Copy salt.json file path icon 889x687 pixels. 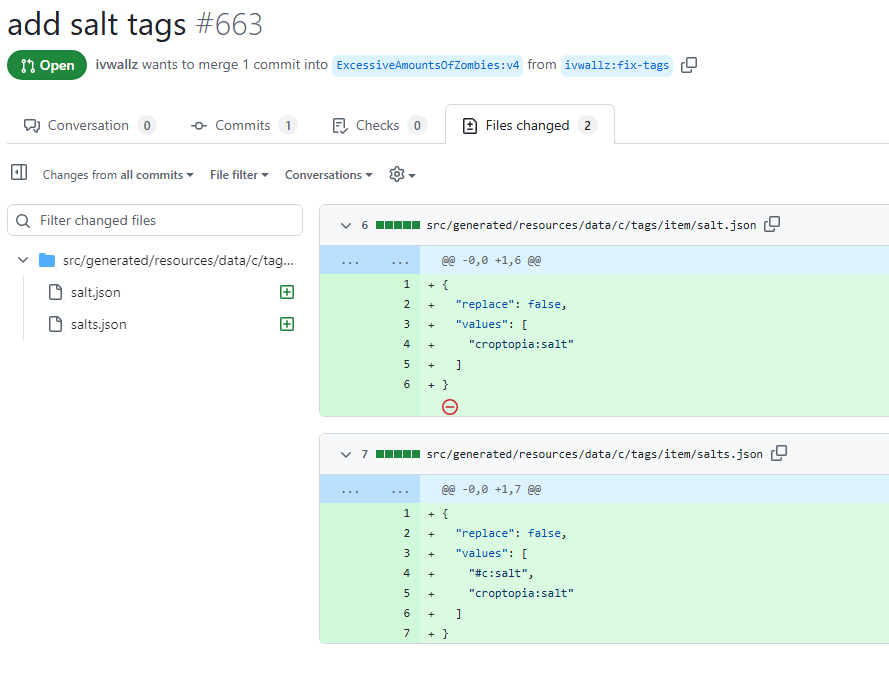pos(772,225)
